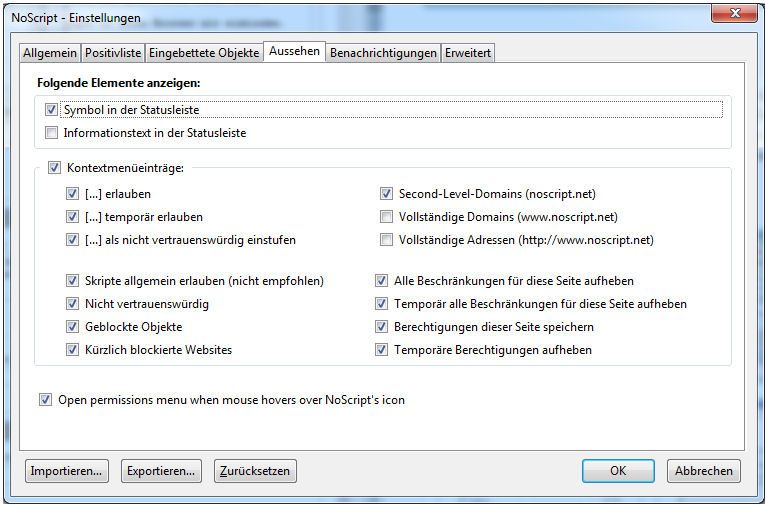Uncheck Berechtigungen dieser Seite speichern
The image size is (765, 505).
[382, 326]
